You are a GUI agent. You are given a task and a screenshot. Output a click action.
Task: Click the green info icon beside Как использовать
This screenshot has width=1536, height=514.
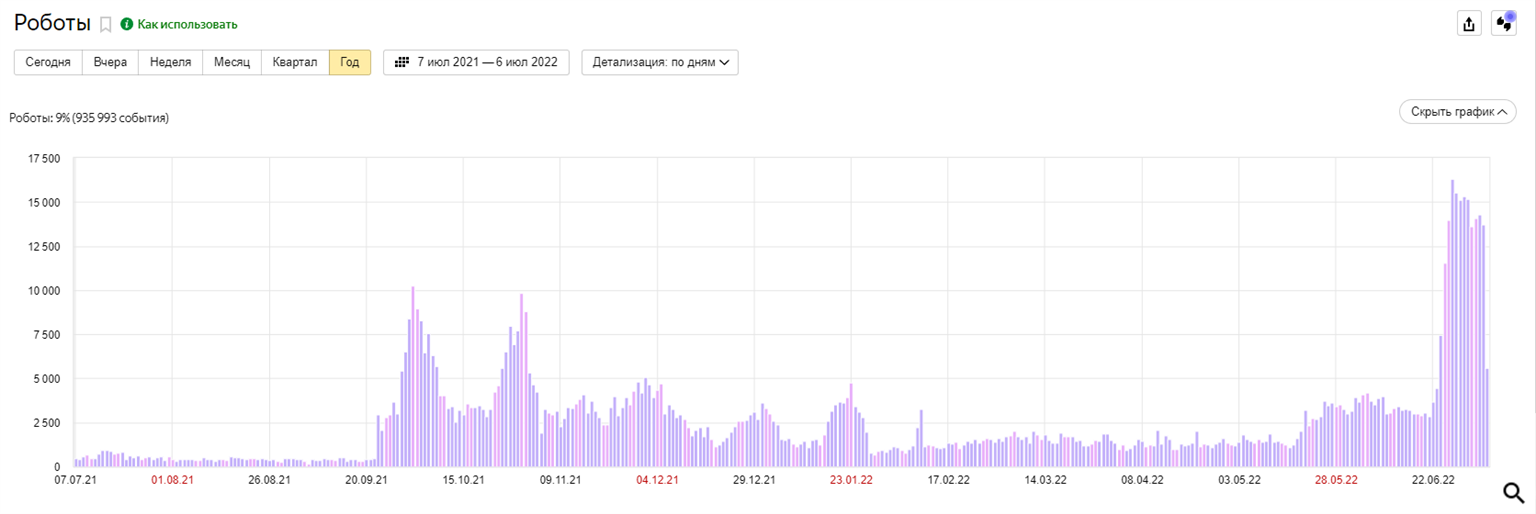[127, 24]
